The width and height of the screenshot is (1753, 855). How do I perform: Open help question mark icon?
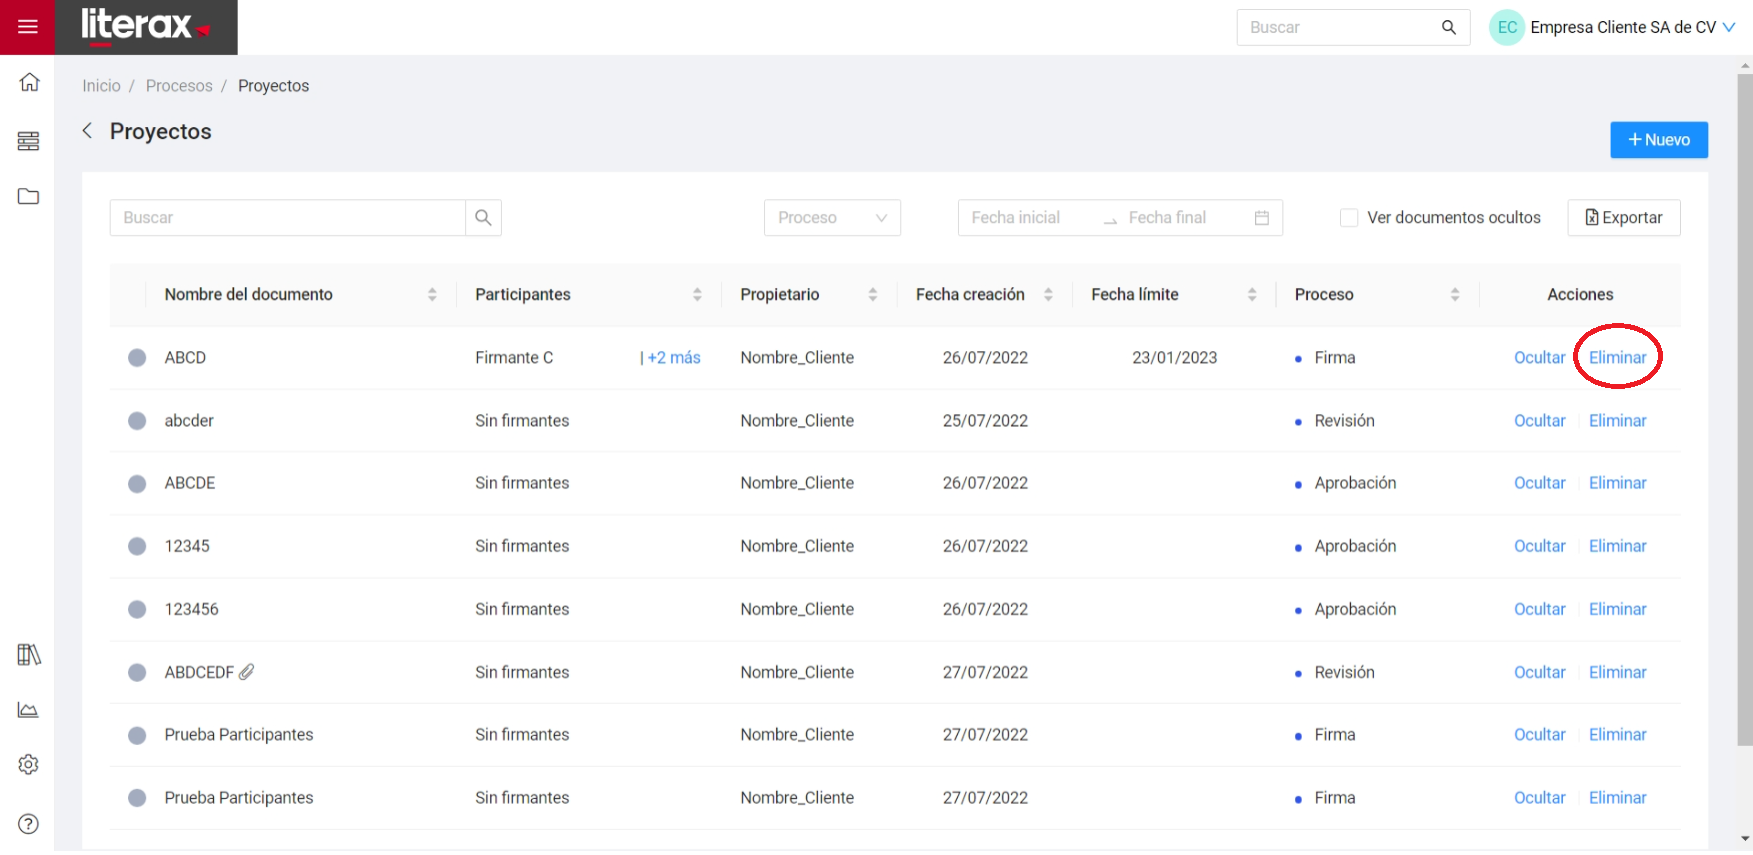(x=28, y=824)
